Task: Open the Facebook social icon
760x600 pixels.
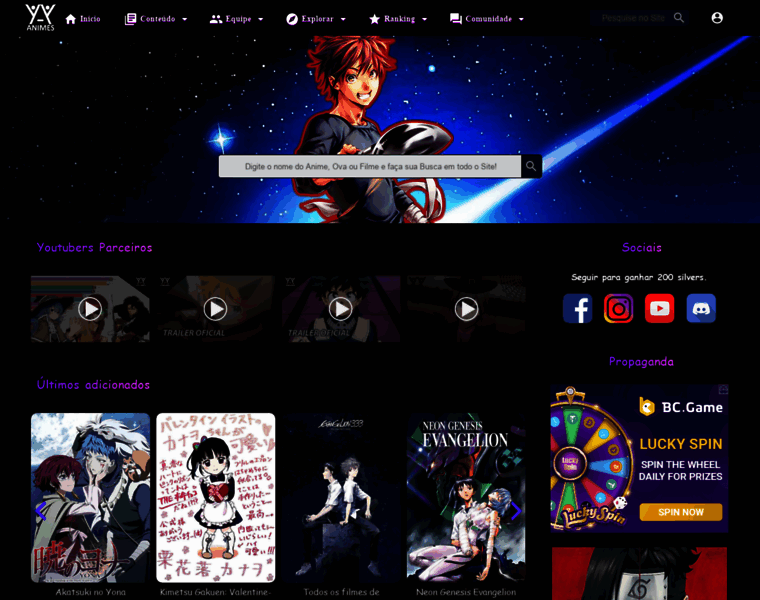Action: click(x=577, y=308)
